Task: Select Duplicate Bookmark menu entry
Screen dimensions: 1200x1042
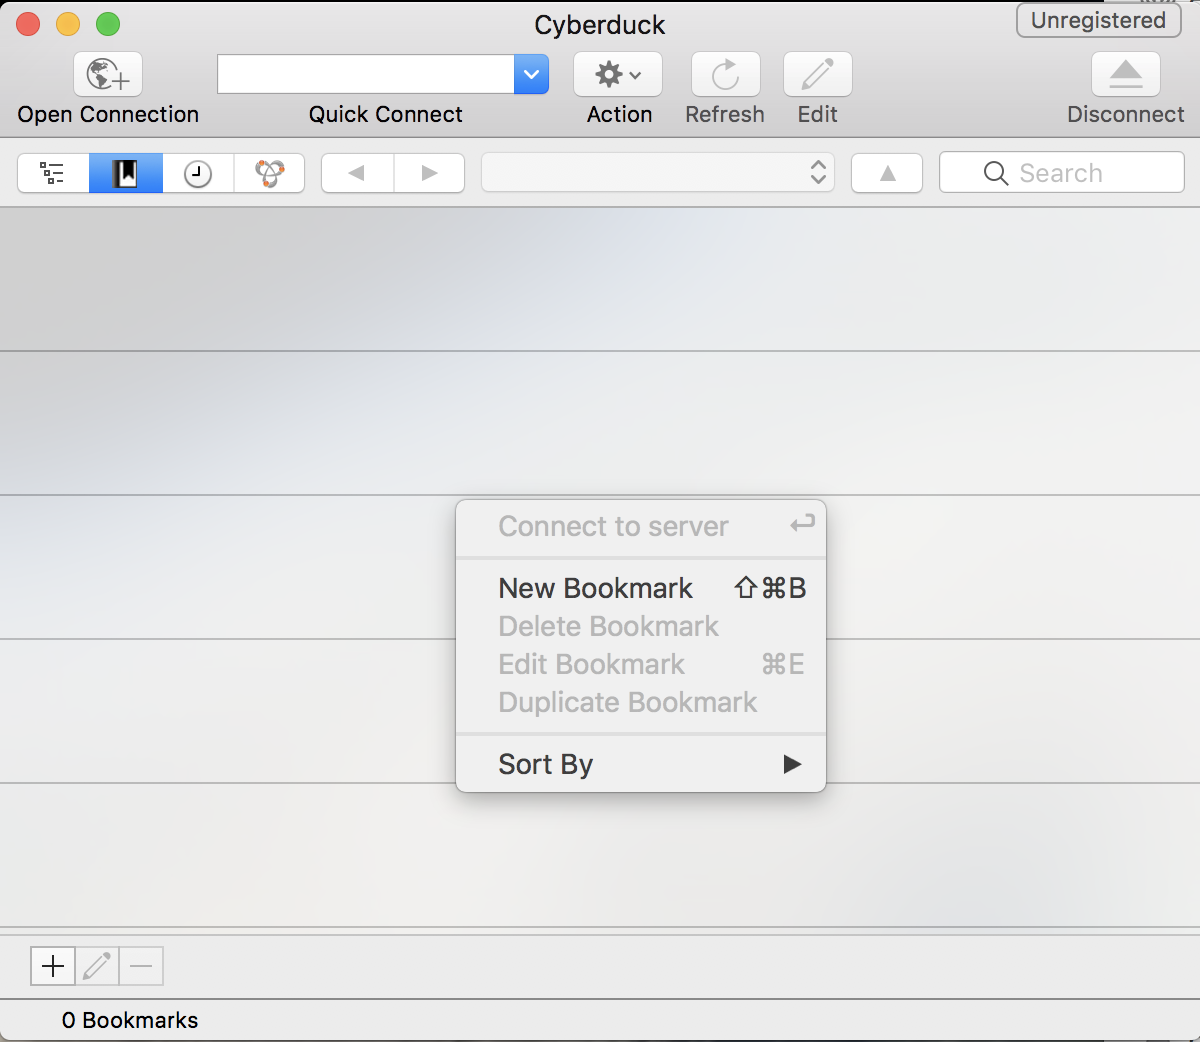Action: (x=641, y=702)
